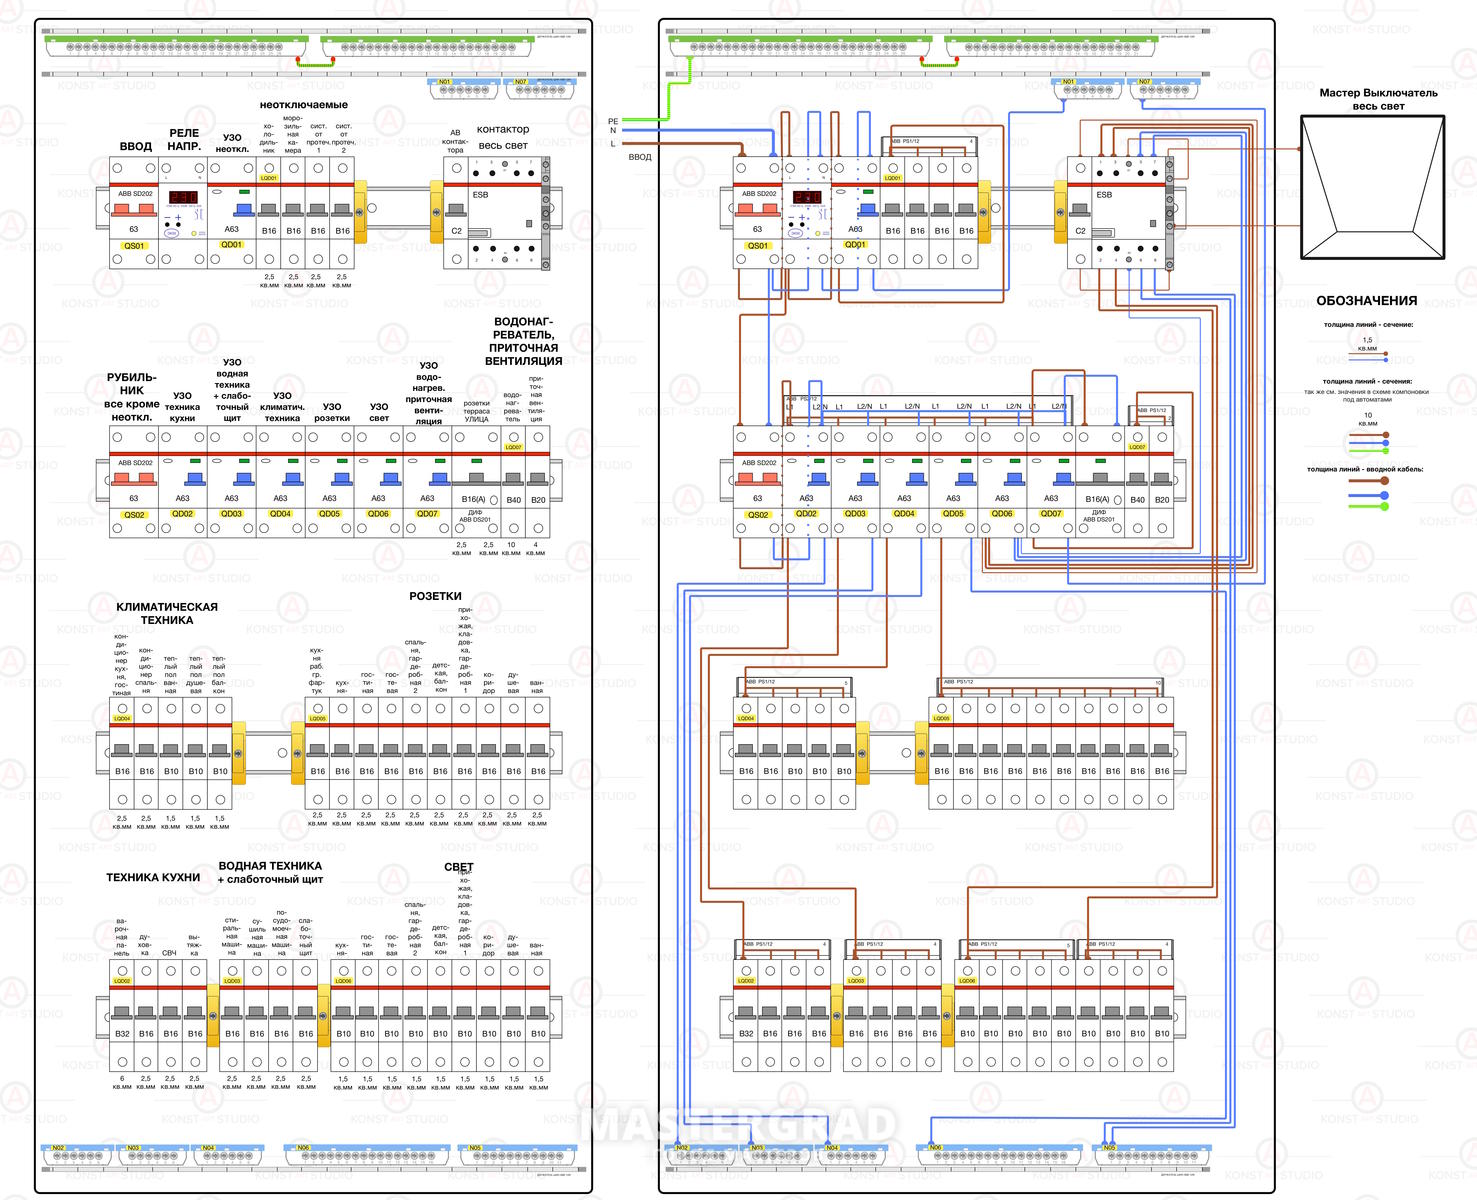Flip the blue QD01 A63 lever, left layout
Image resolution: width=1477 pixels, height=1200 pixels.
[243, 210]
